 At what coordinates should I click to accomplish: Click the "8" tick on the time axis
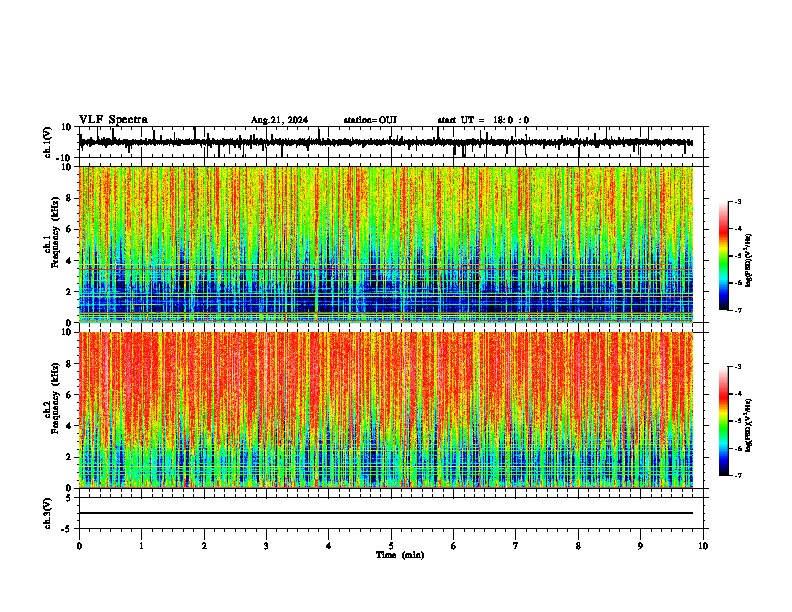tap(578, 546)
